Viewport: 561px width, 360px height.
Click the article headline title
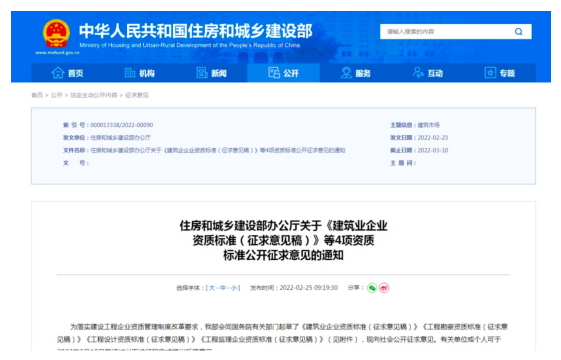pyautogui.click(x=283, y=240)
